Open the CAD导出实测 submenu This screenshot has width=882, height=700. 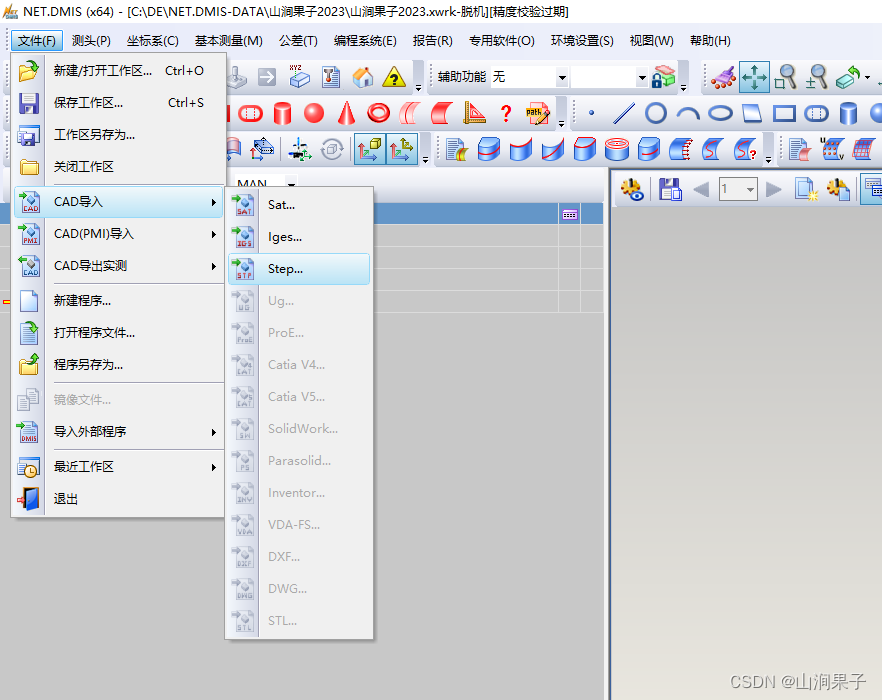(x=118, y=266)
